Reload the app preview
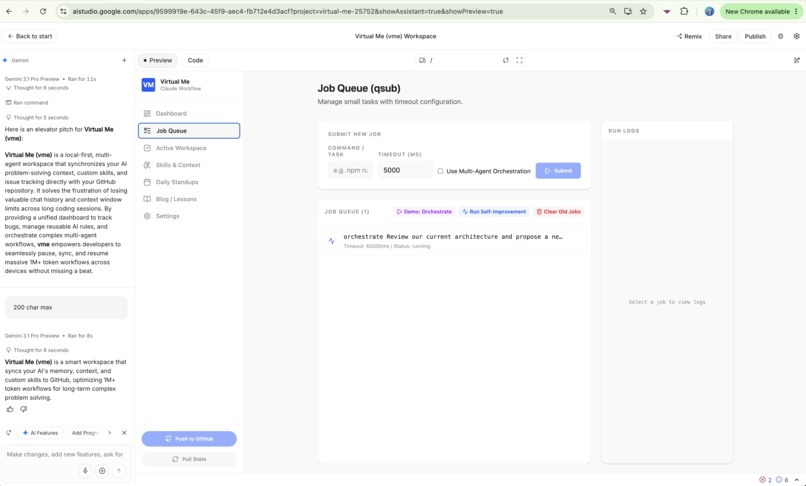The height and width of the screenshot is (486, 806). (506, 60)
